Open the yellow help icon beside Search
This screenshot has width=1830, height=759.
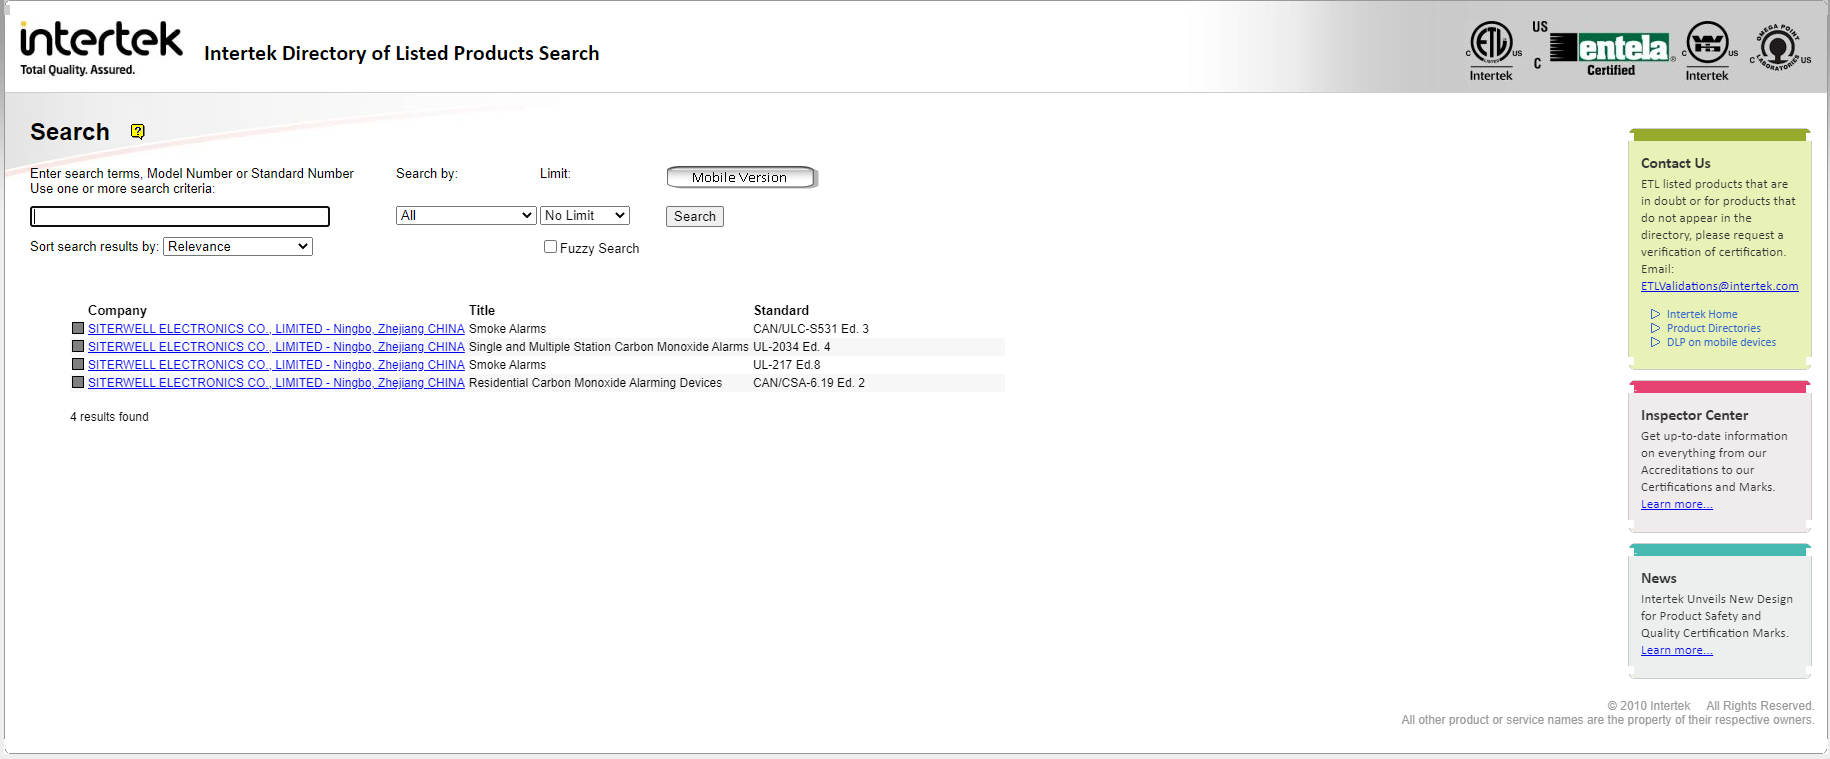point(138,131)
